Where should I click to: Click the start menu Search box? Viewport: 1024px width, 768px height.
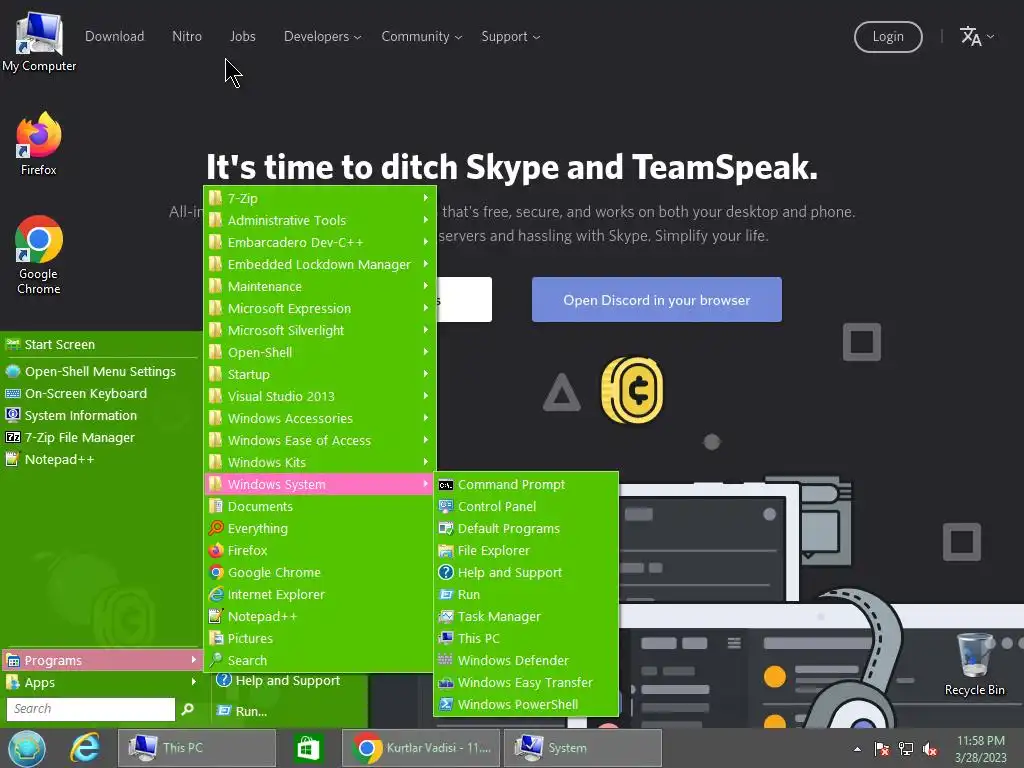click(91, 709)
